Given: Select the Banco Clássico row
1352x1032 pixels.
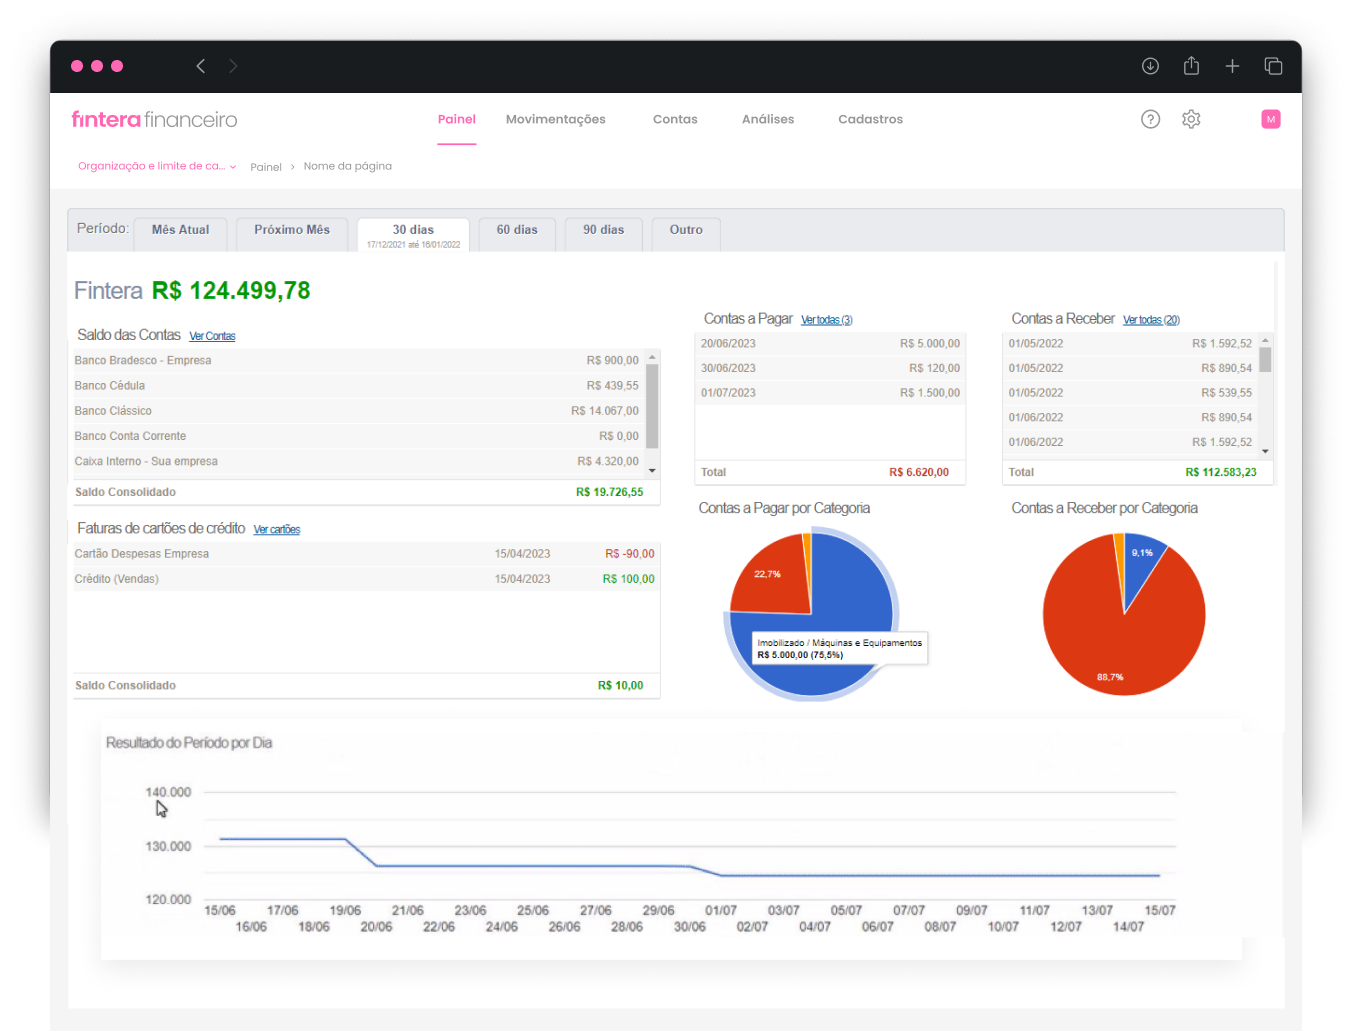Looking at the screenshot, I should coord(358,411).
